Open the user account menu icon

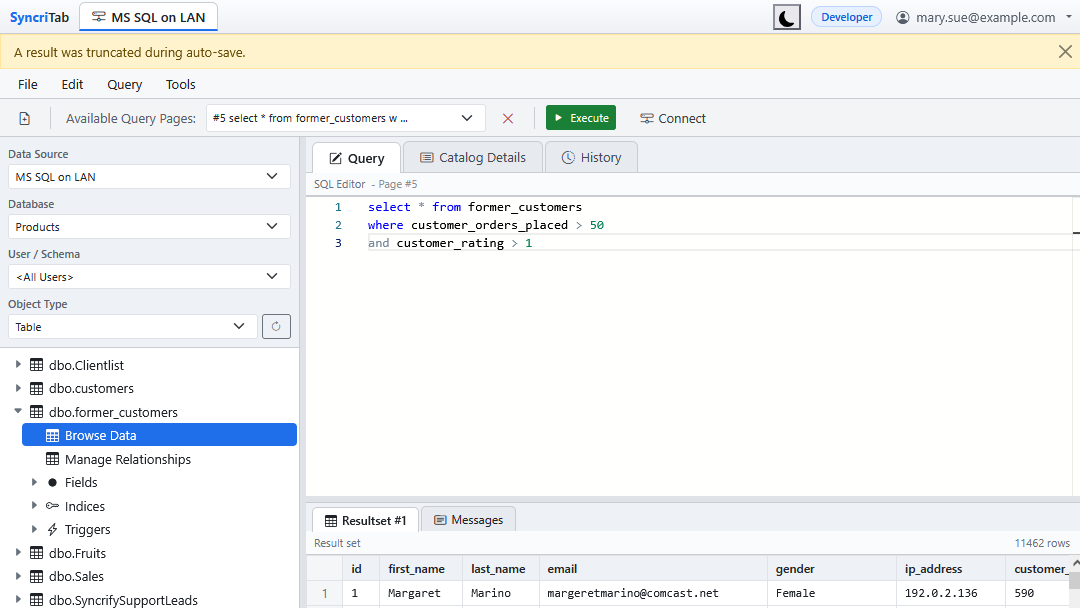pos(902,17)
